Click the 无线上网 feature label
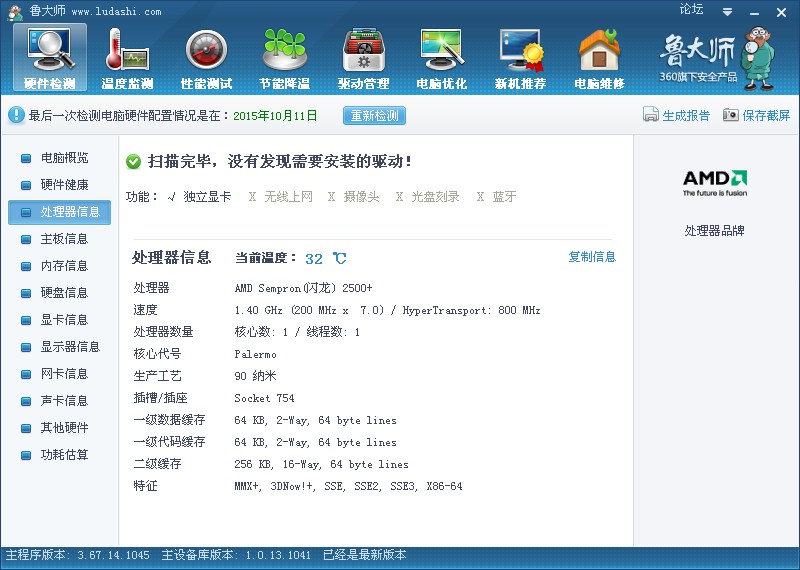 click(288, 196)
